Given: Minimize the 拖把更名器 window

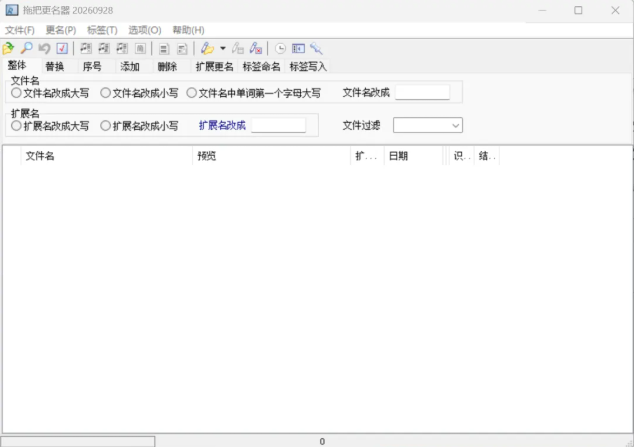Looking at the screenshot, I should [x=543, y=10].
